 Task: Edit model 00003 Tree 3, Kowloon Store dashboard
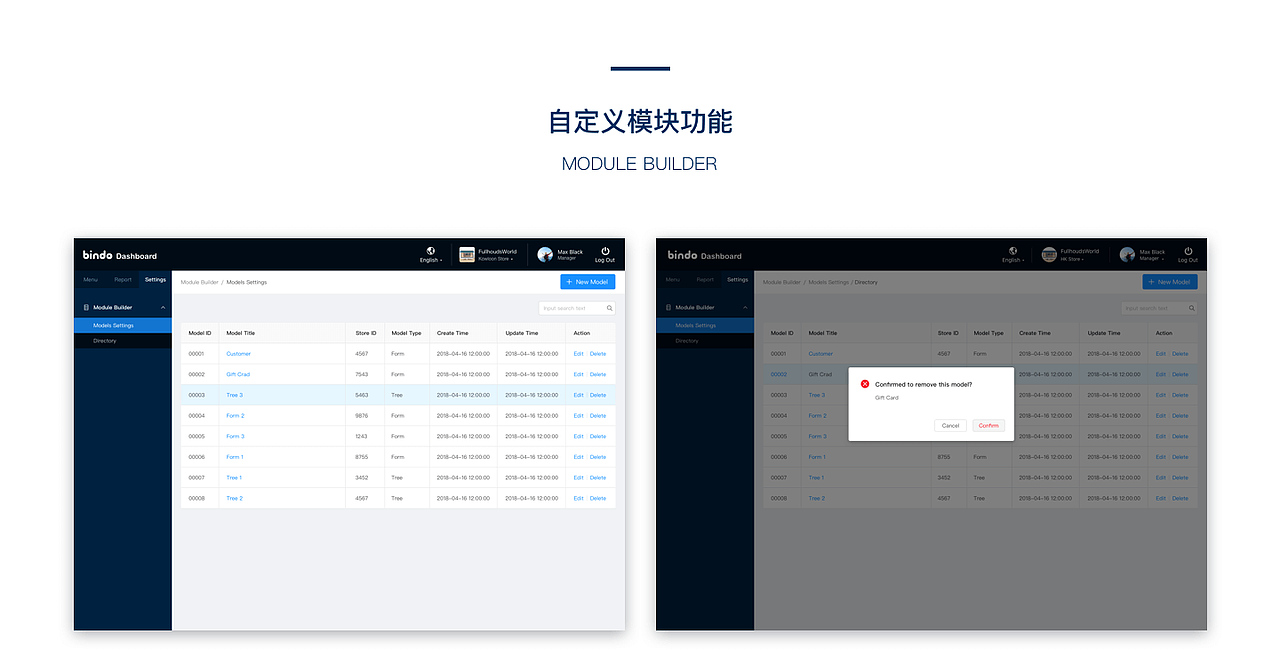coord(578,395)
